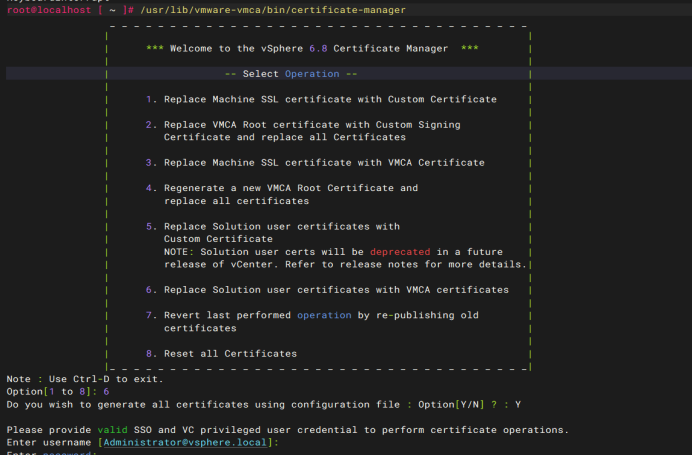Select option 1 Replace Machine SSL with Custom Certificate
This screenshot has height=455, width=692.
tap(321, 99)
